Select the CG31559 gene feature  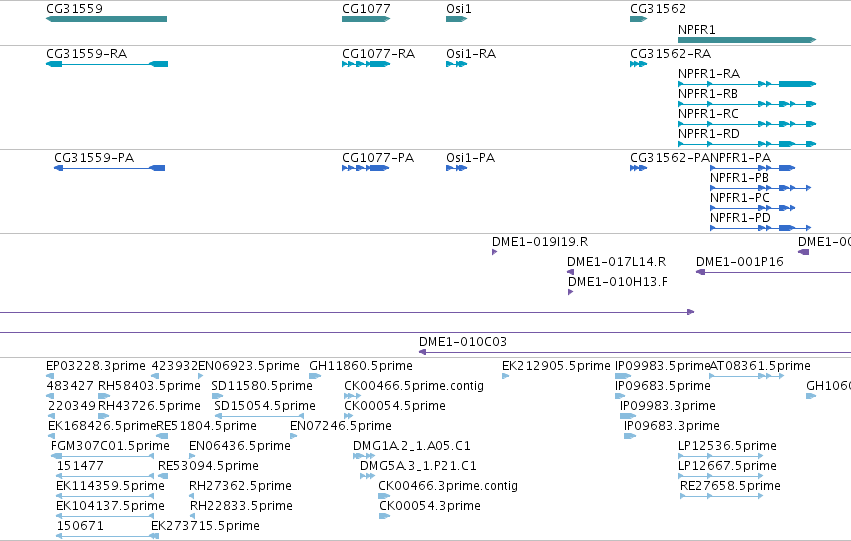coord(106,19)
